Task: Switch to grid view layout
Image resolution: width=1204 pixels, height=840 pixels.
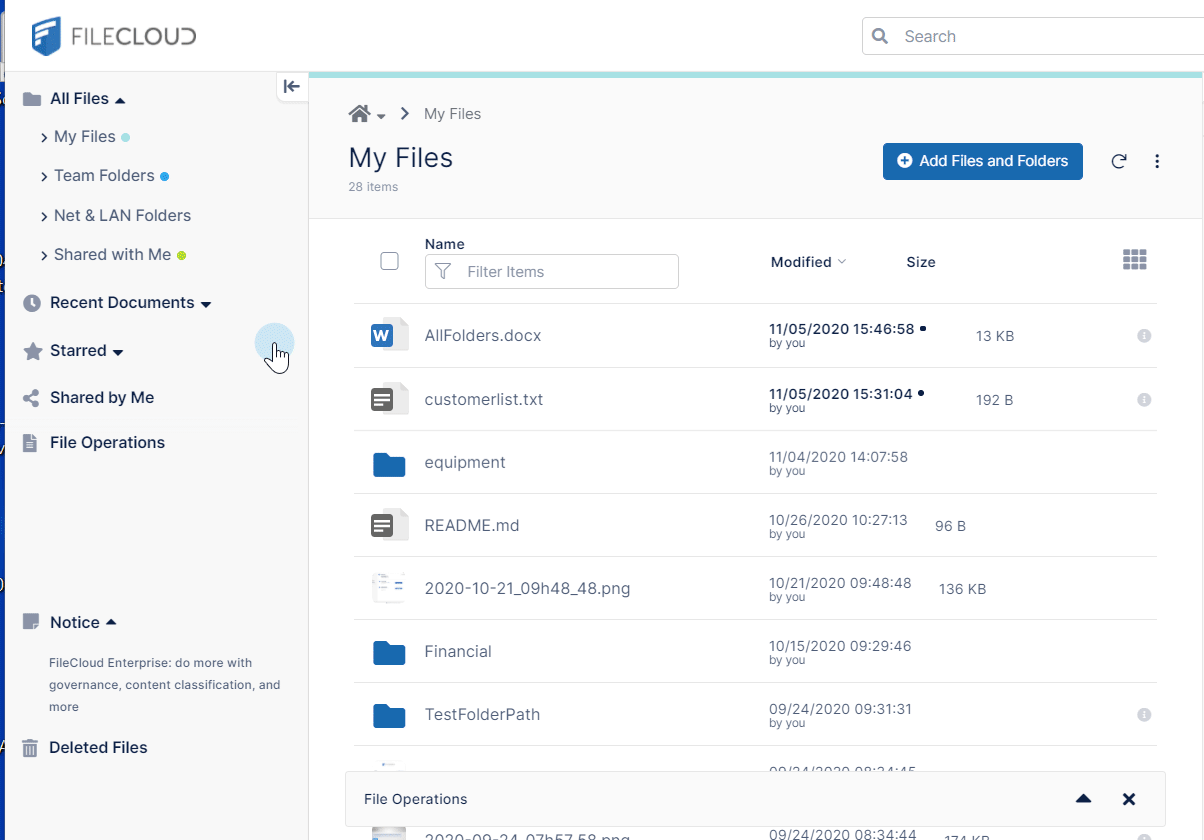Action: pos(1134,260)
